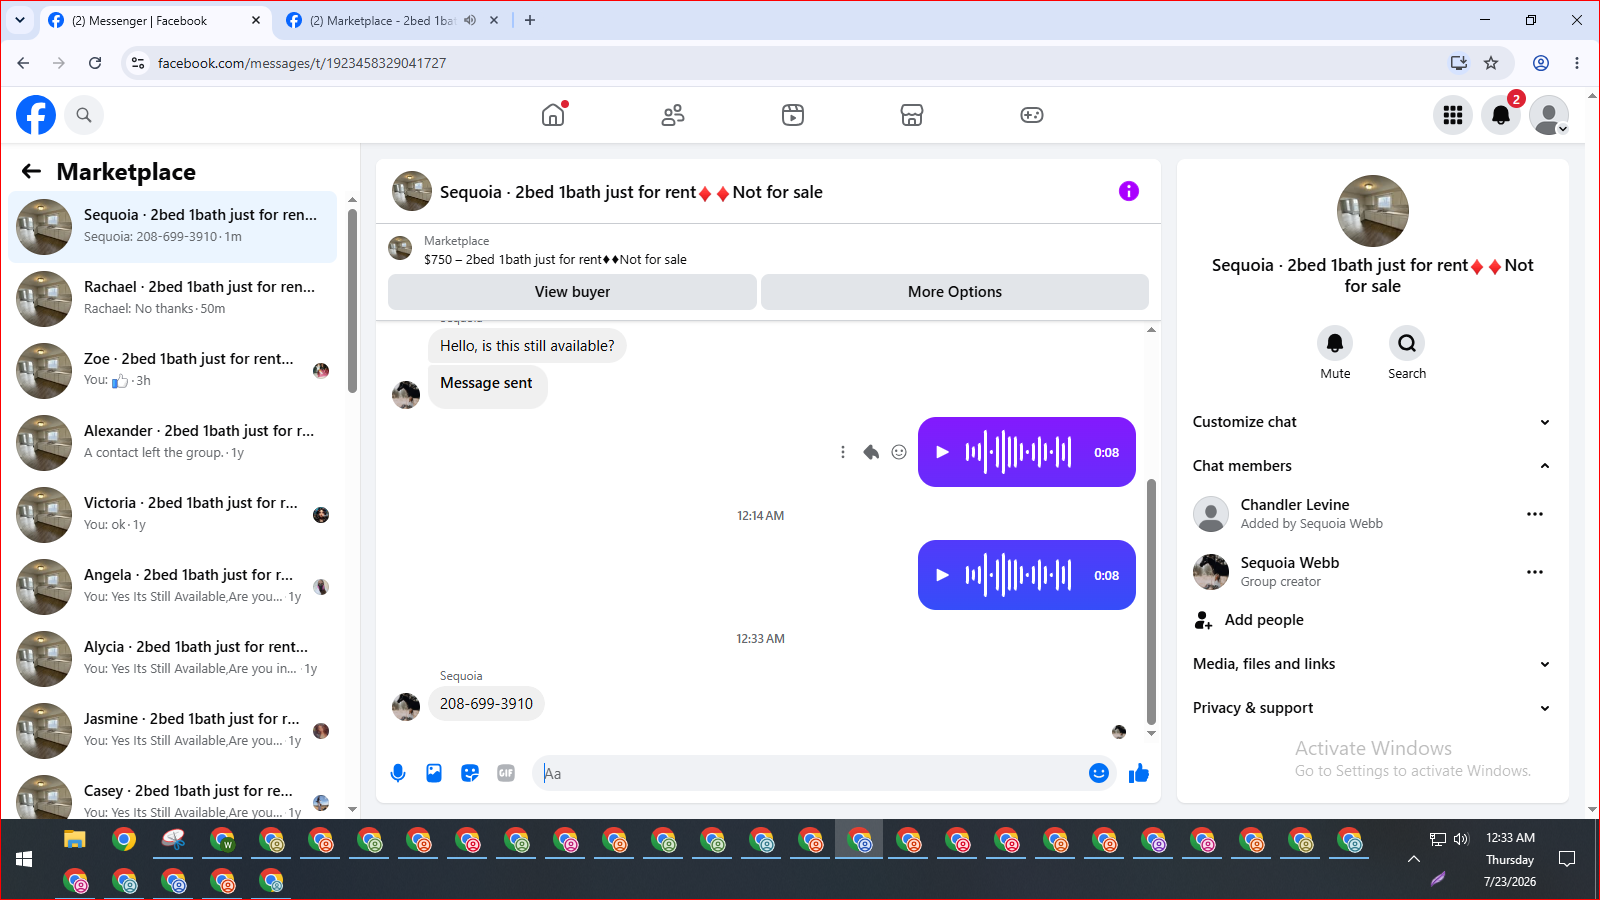Viewport: 1600px width, 900px height.
Task: Choose a sticker in composer
Action: 470,773
